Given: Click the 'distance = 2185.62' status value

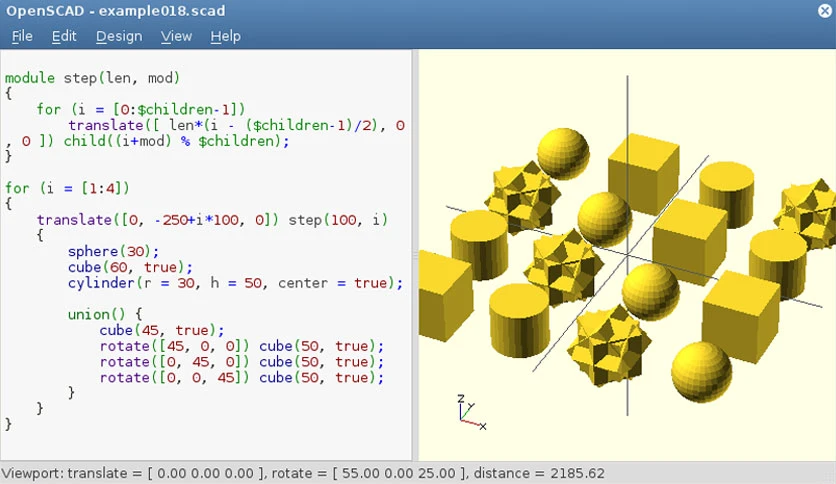Looking at the screenshot, I should pyautogui.click(x=539, y=473).
